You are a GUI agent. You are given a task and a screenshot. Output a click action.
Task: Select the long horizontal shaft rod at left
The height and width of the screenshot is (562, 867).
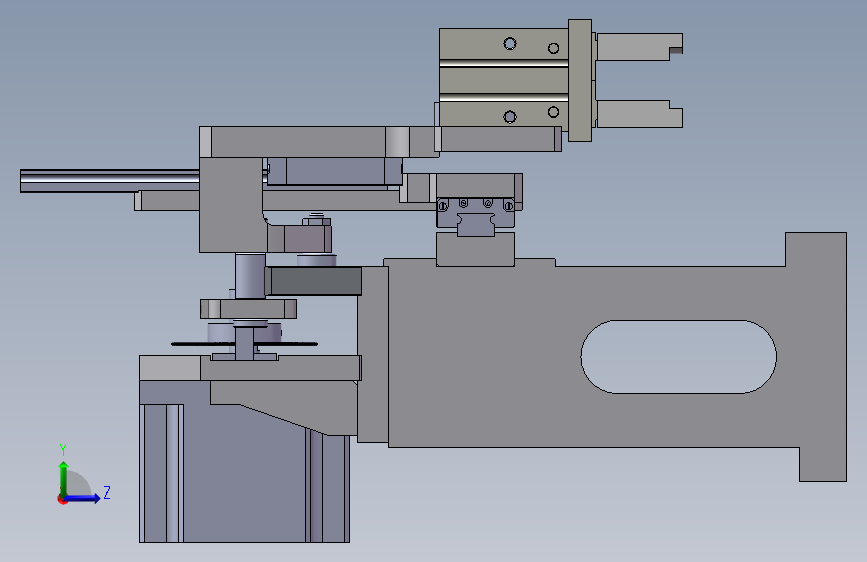point(109,181)
